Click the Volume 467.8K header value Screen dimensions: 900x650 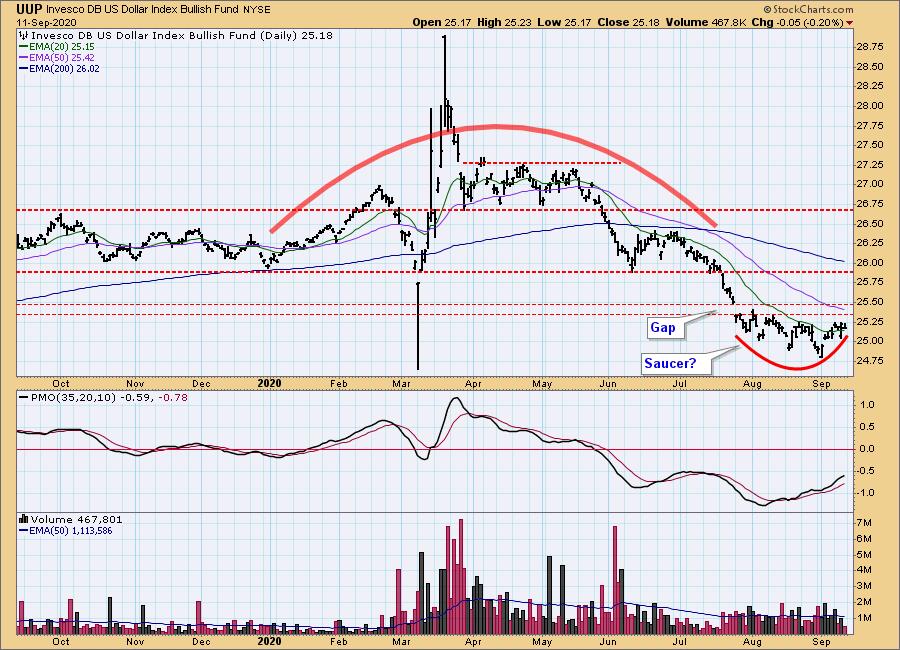click(x=706, y=22)
